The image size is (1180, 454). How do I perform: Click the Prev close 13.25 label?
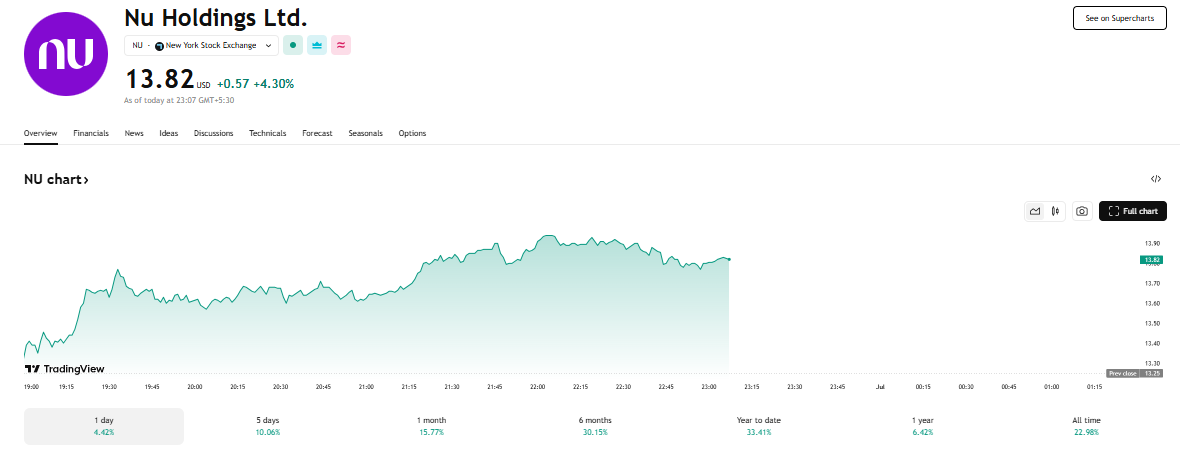click(1135, 373)
